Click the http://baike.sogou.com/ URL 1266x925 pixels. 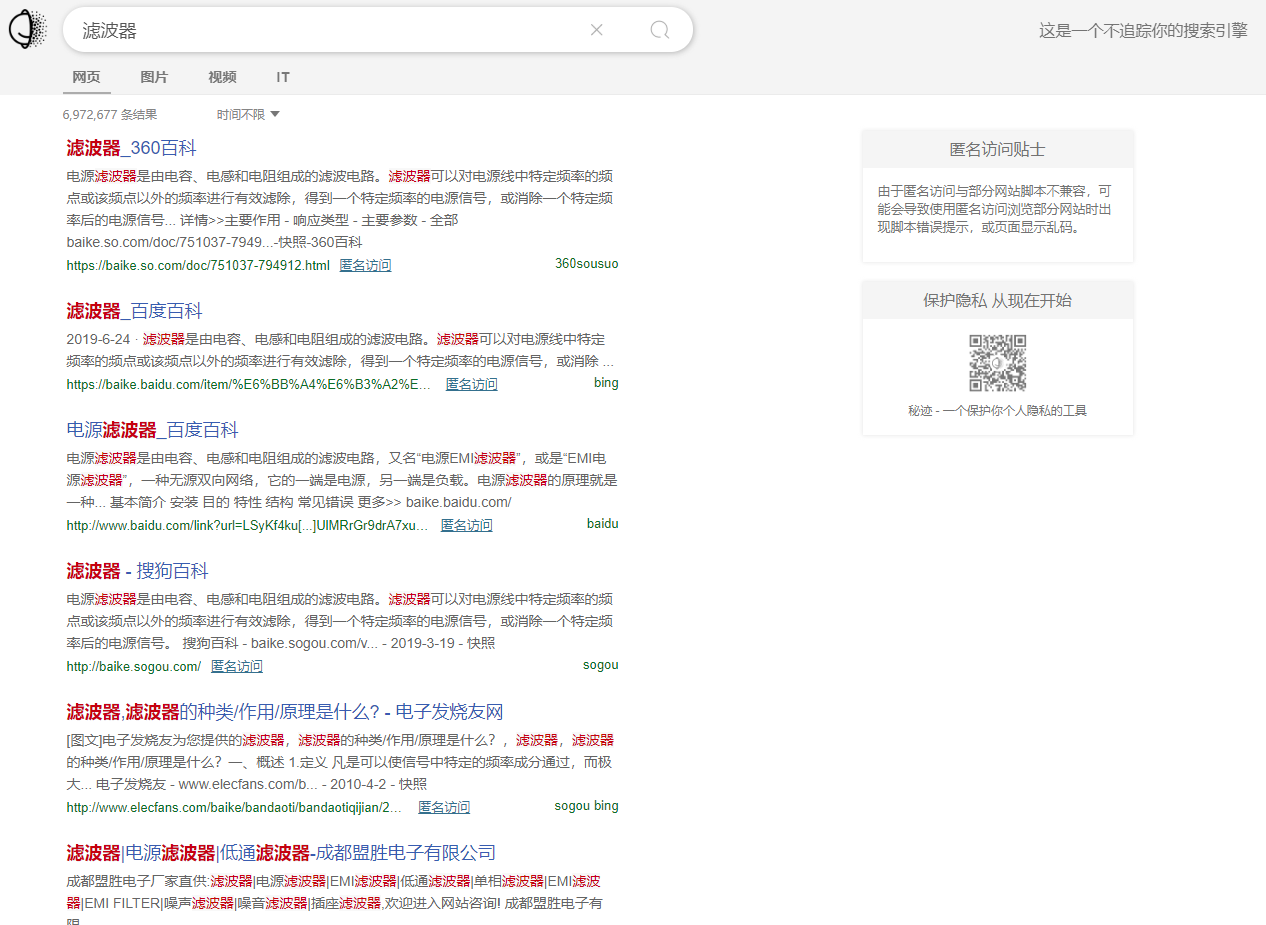(x=133, y=667)
